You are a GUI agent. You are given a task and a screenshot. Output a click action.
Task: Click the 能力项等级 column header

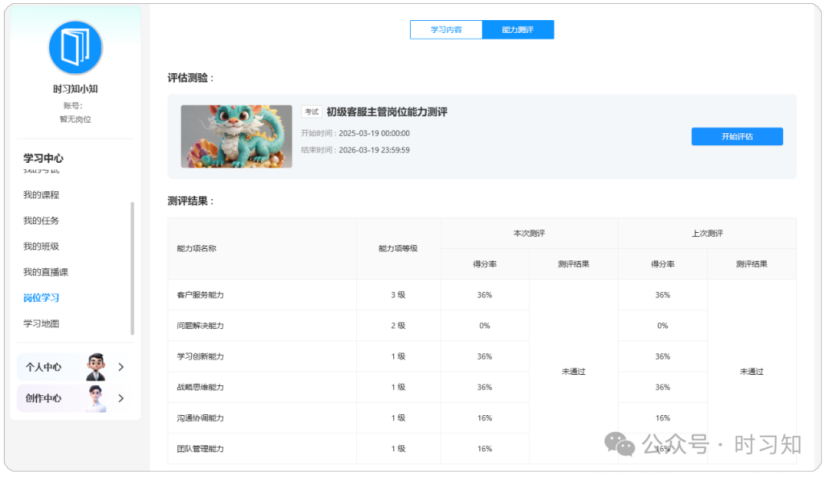tap(398, 249)
